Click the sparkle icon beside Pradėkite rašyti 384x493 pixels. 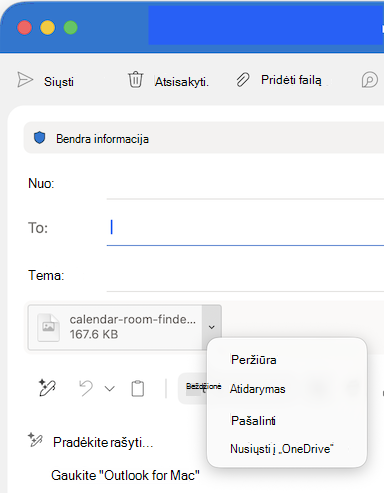[35, 440]
